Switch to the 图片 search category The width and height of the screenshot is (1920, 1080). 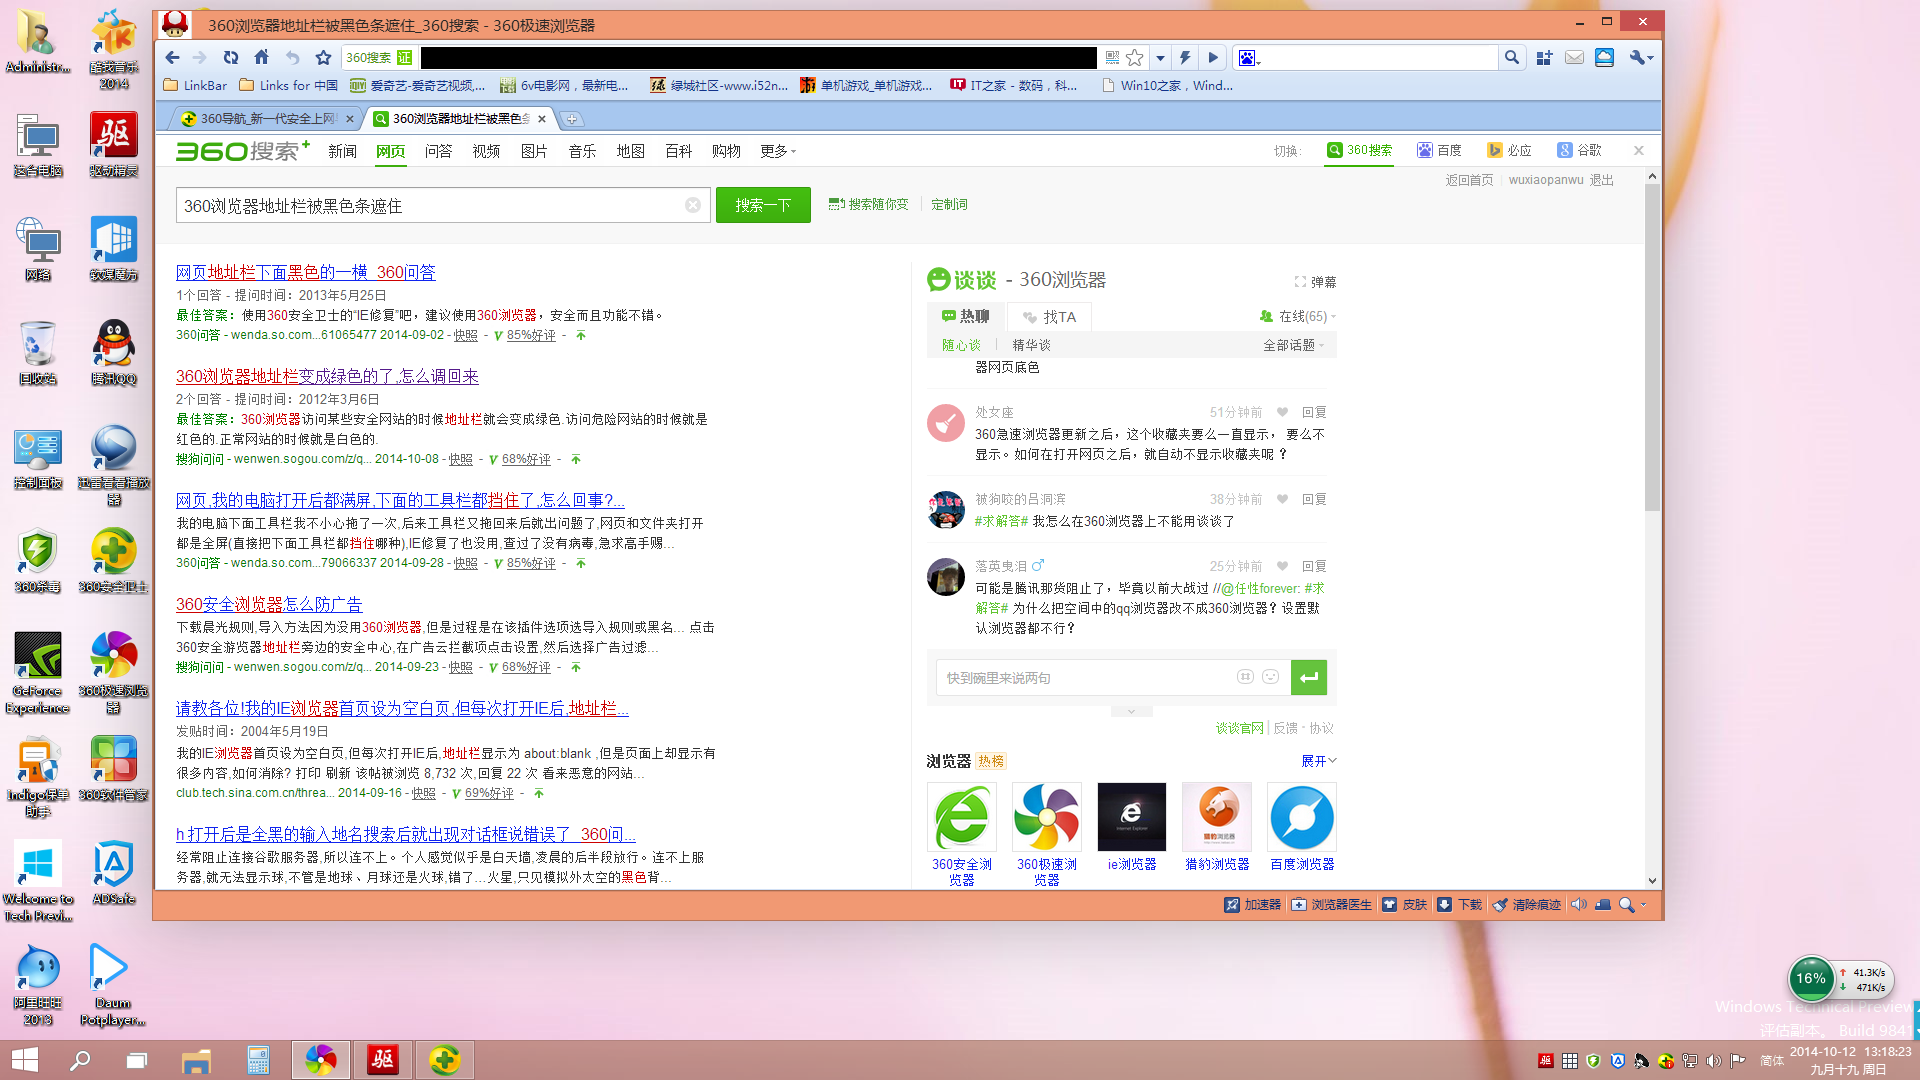click(533, 151)
